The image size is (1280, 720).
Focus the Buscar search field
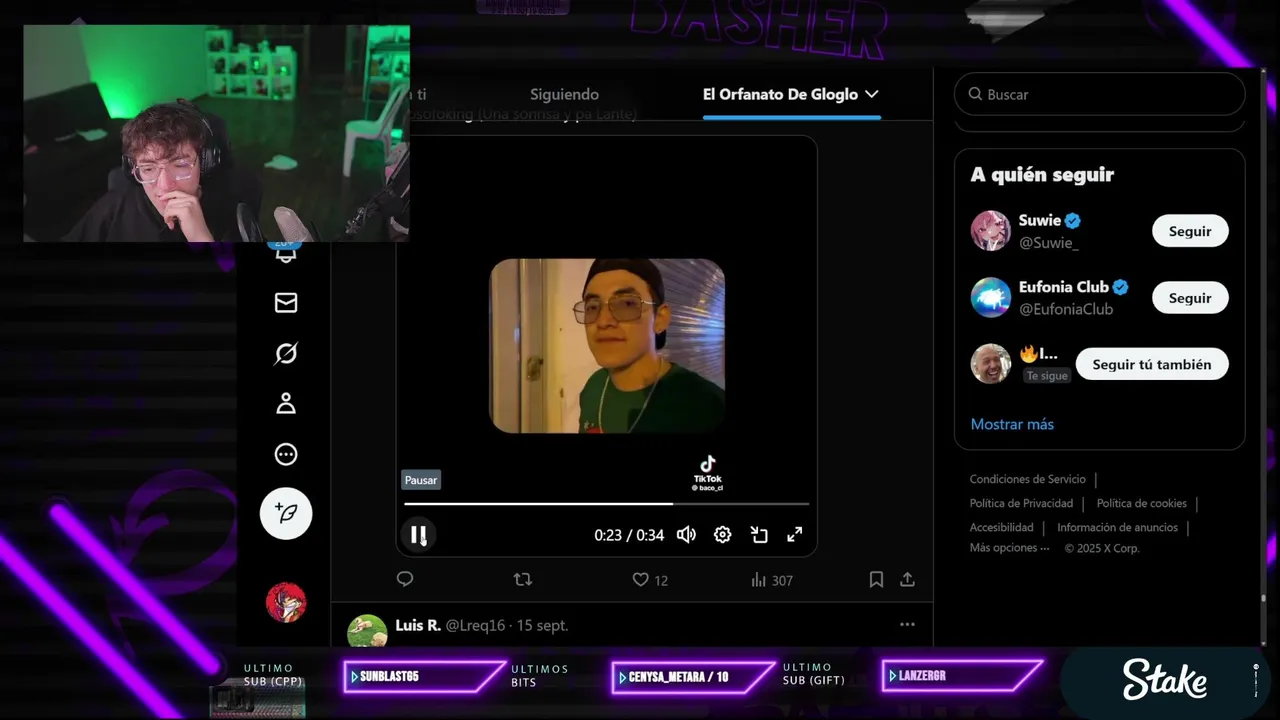(x=1100, y=94)
